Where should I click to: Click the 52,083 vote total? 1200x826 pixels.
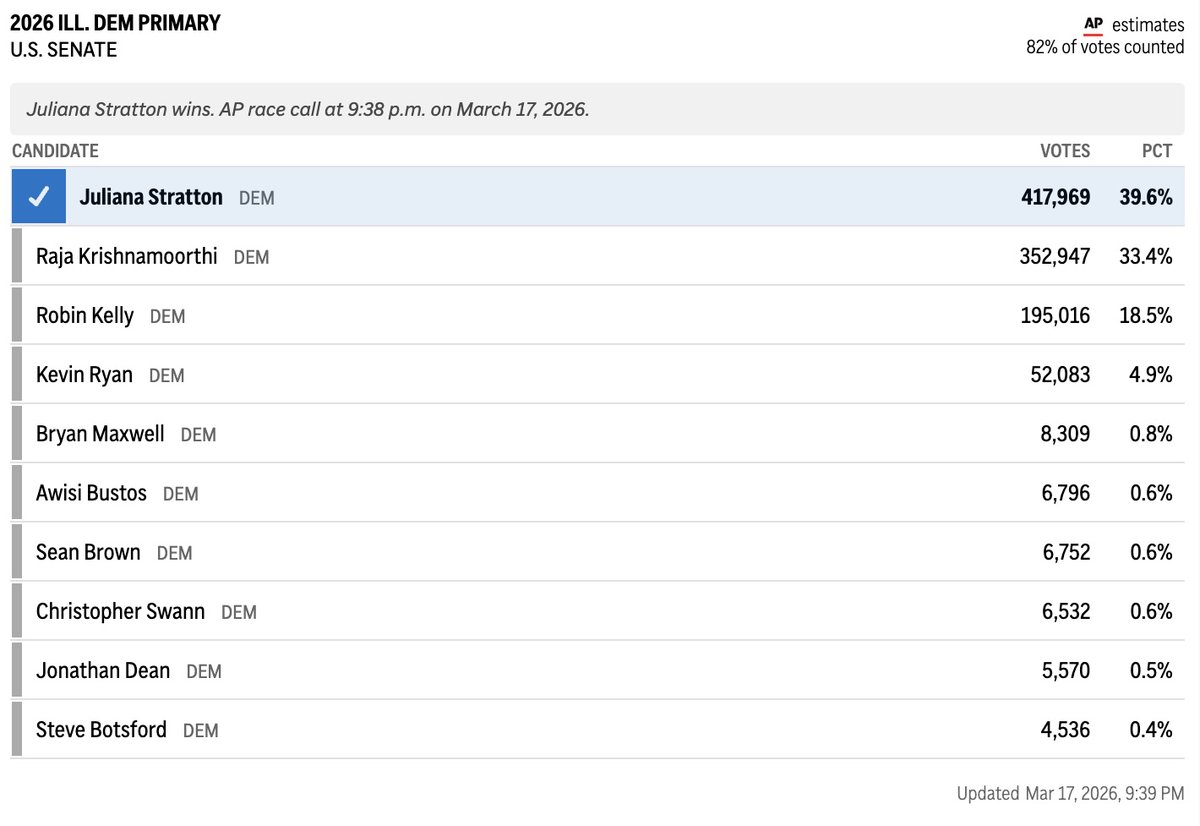[1060, 375]
